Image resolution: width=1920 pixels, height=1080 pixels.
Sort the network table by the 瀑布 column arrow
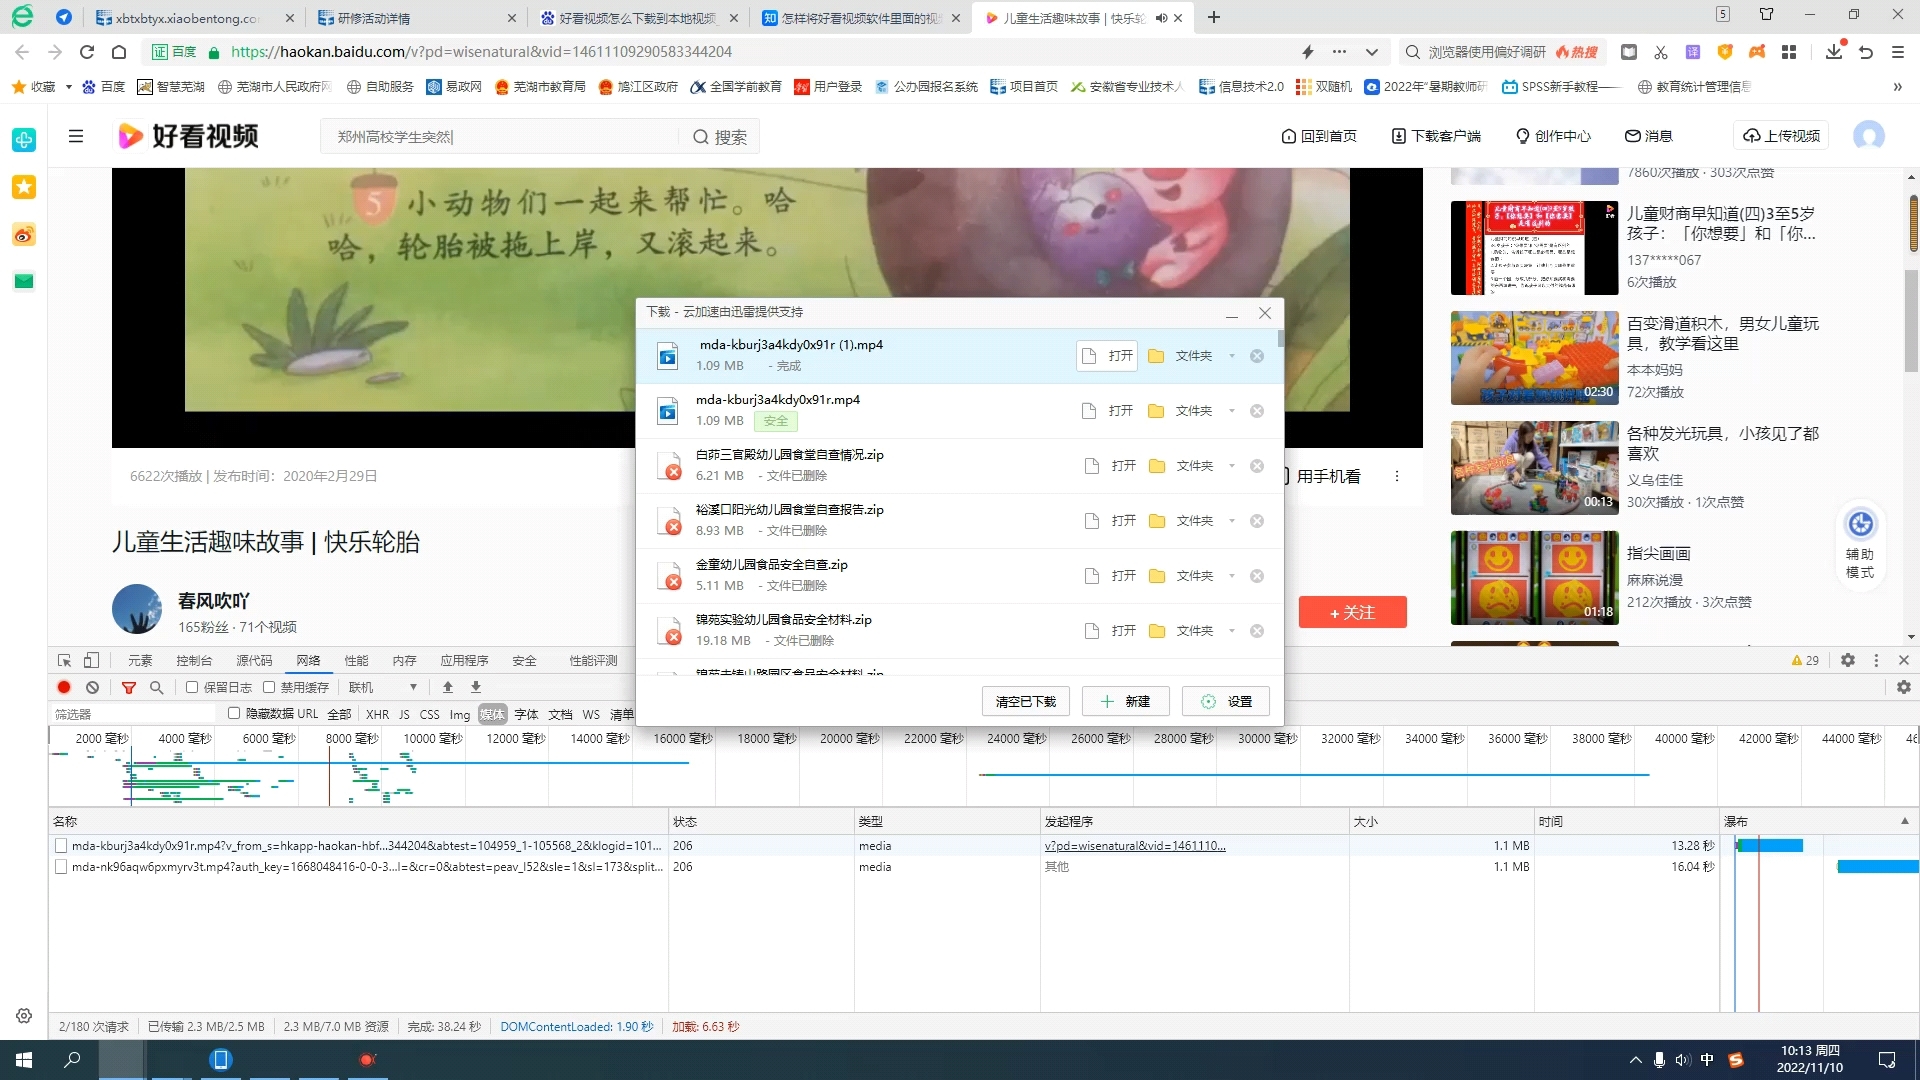coord(1904,821)
